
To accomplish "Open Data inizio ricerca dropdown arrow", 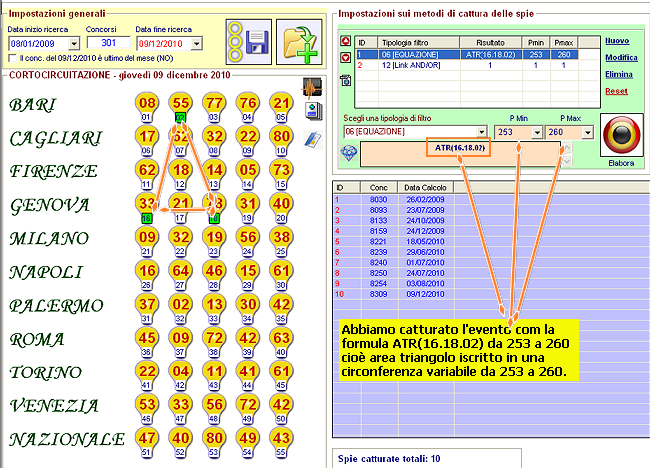I will pos(74,44).
